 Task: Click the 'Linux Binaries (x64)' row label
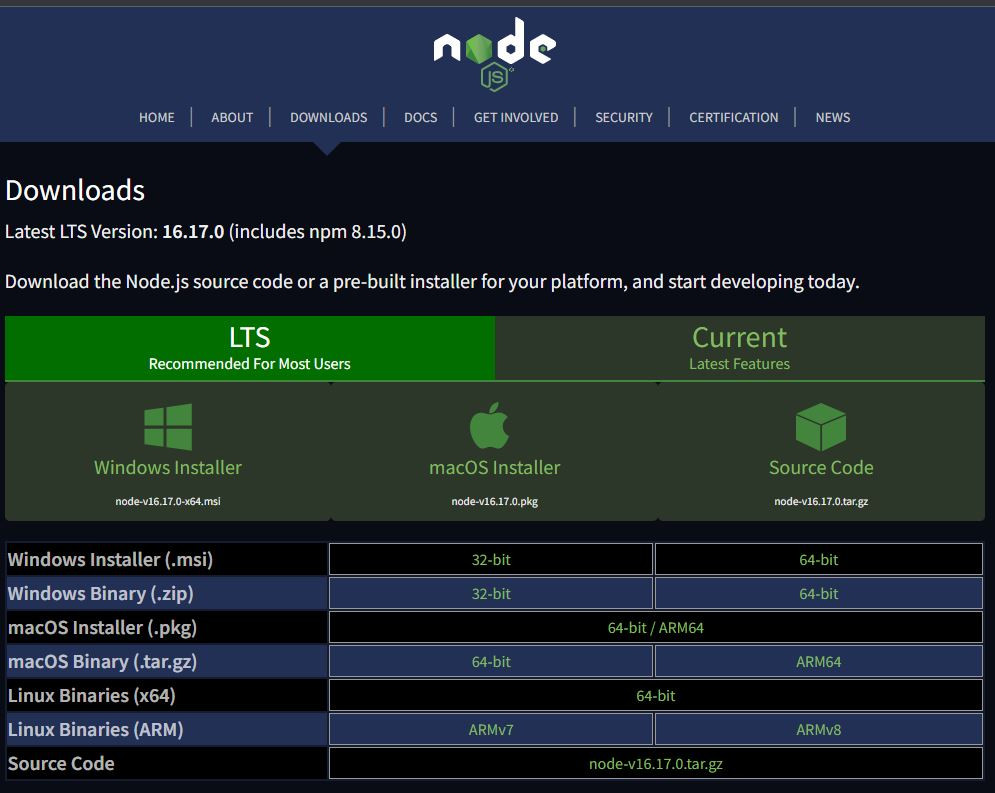[x=91, y=695]
